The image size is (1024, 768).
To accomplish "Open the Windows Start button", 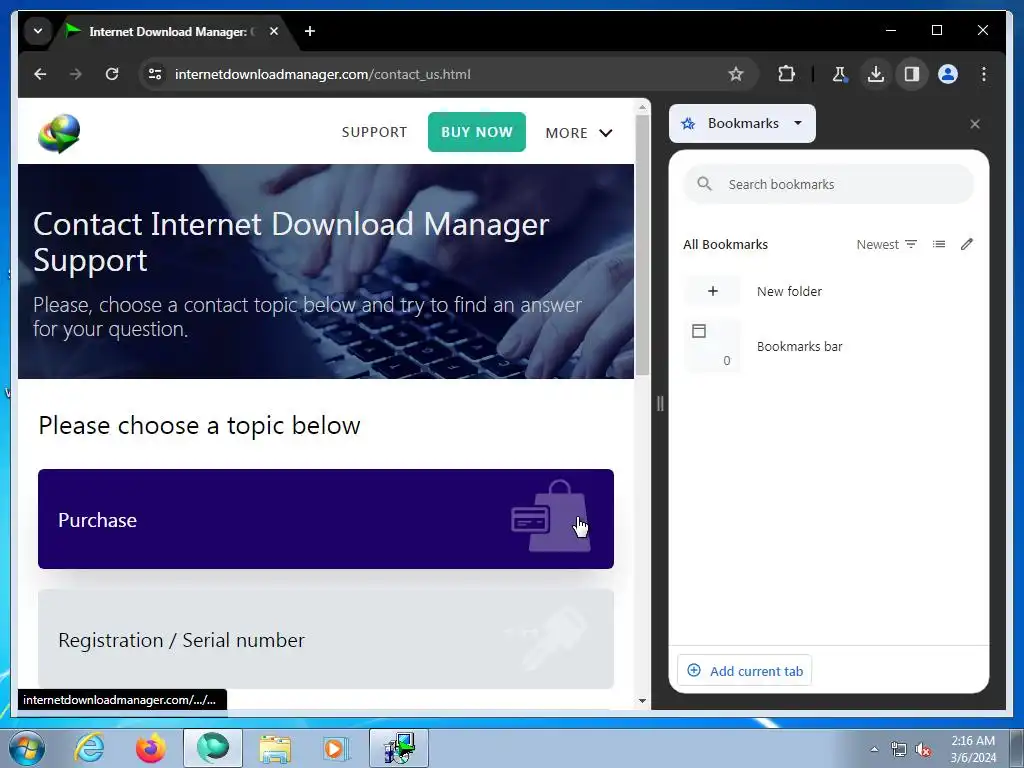I will tap(27, 748).
